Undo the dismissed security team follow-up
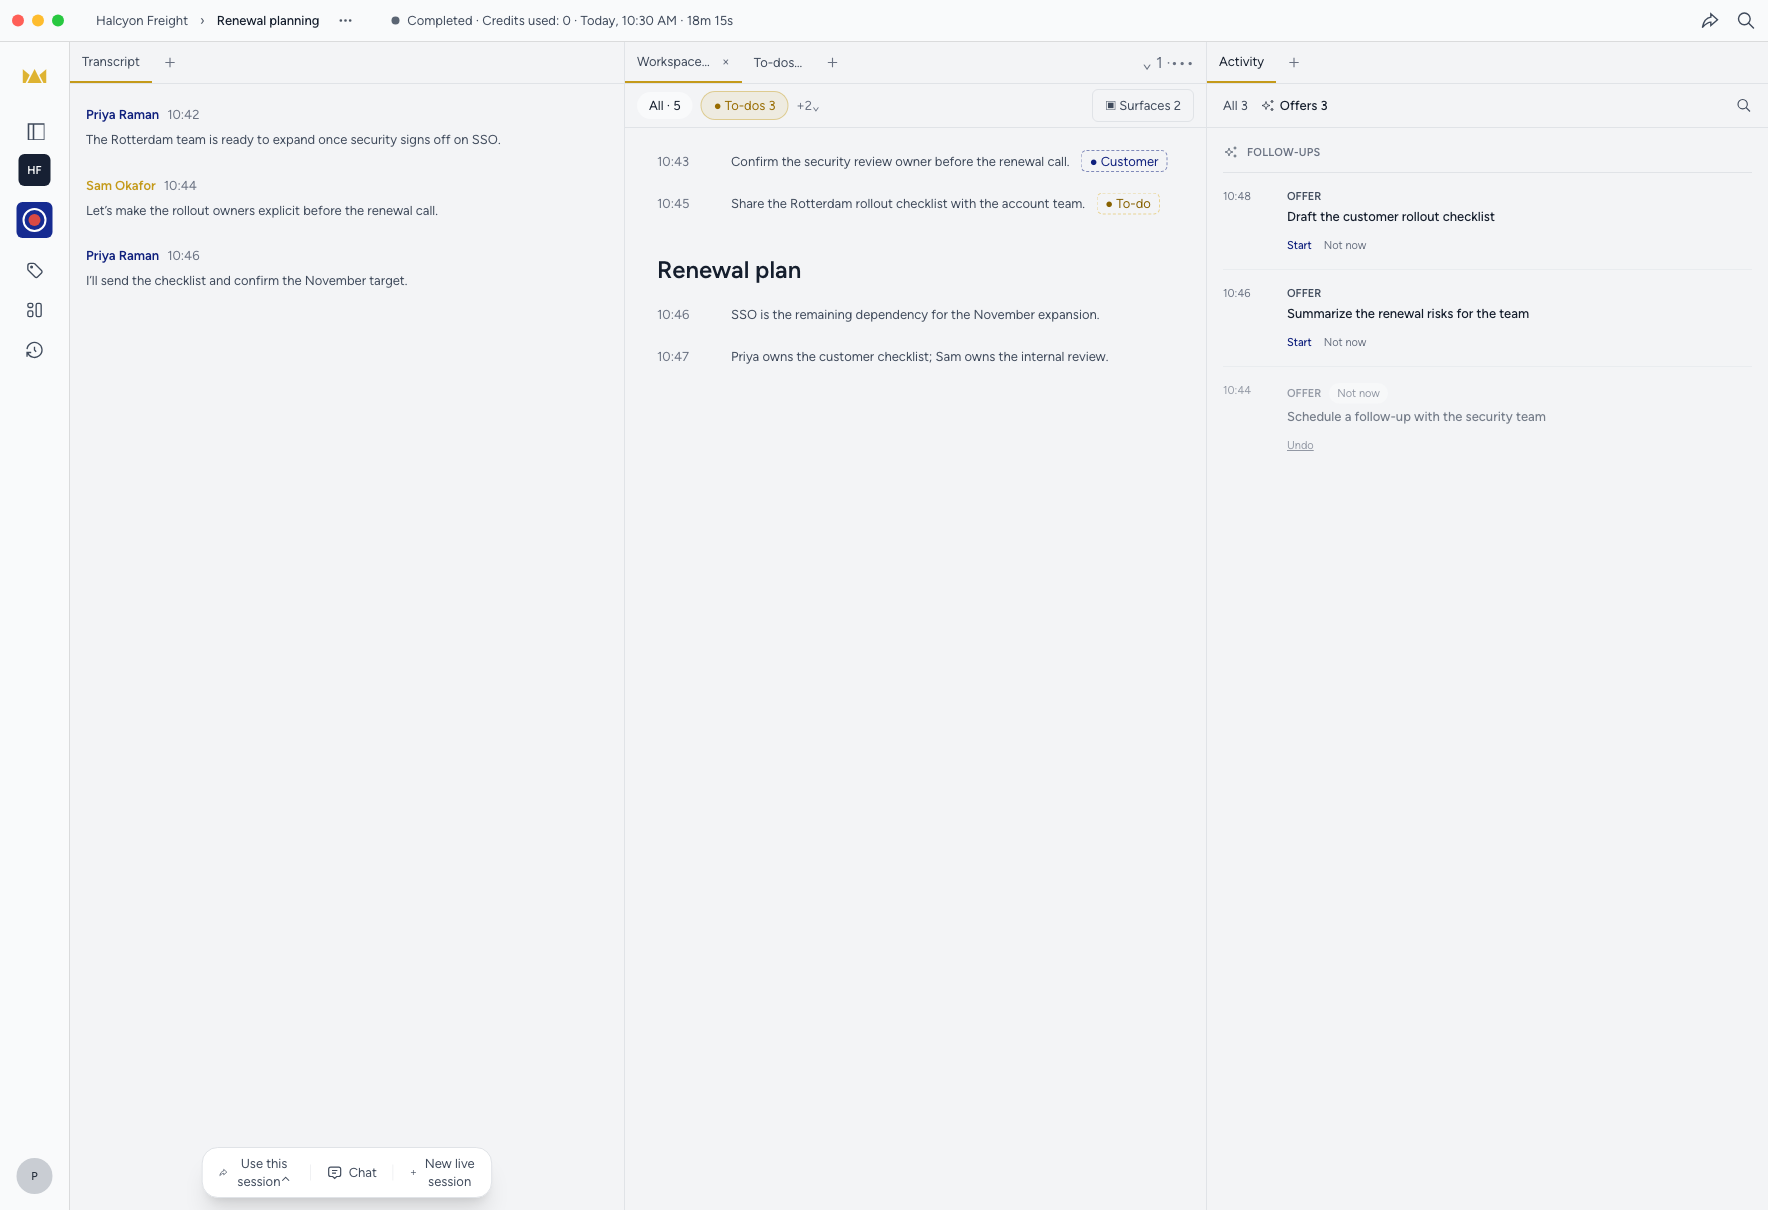 tap(1300, 445)
